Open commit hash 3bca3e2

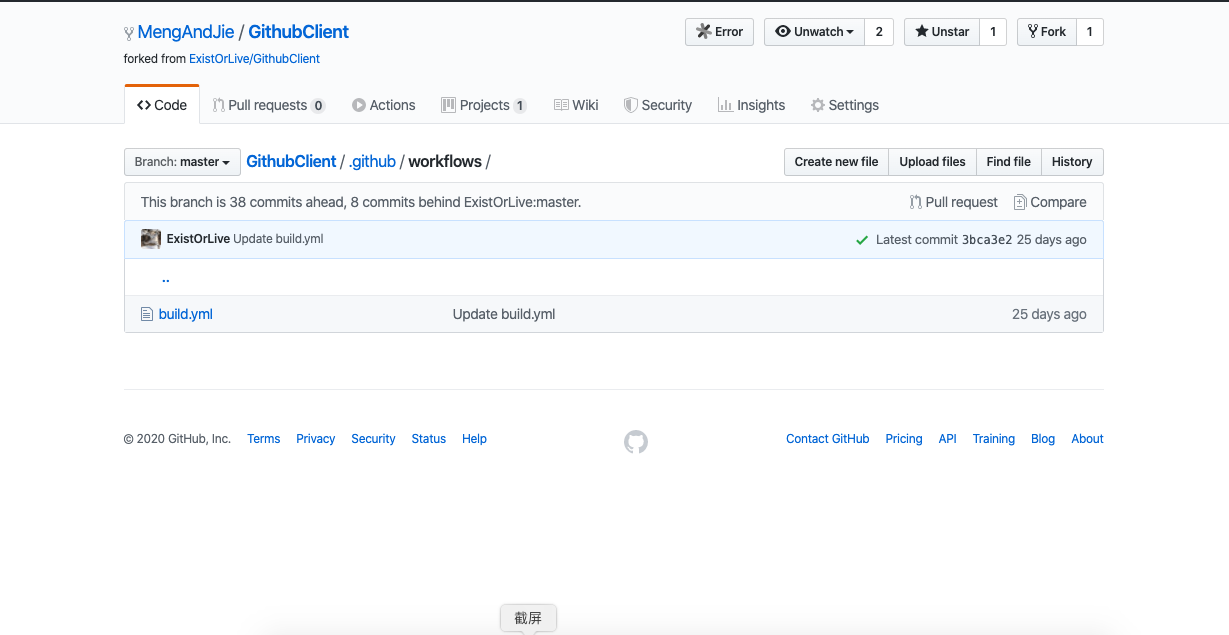986,240
